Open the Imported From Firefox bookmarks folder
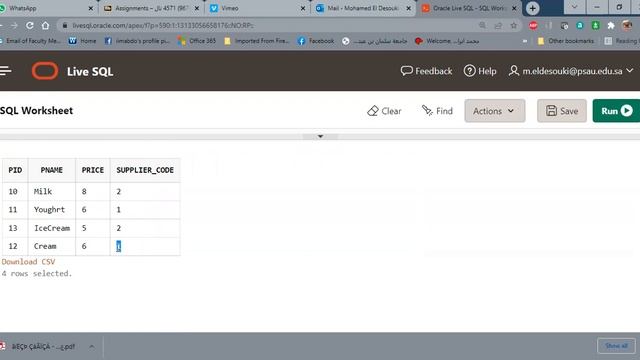 [x=257, y=41]
